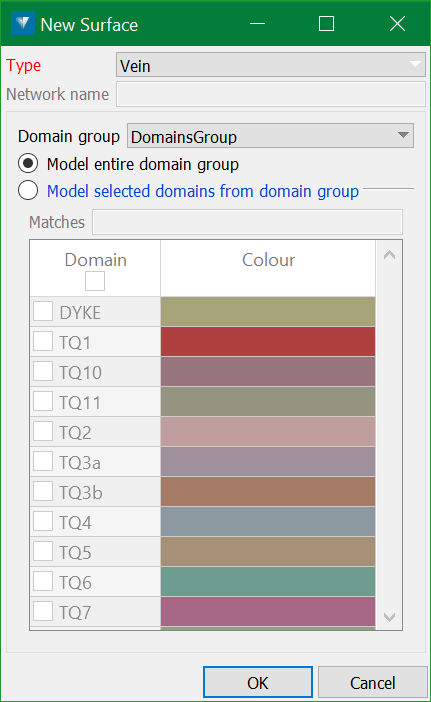Viewport: 431px width, 702px height.
Task: Click the Matches filter input field
Action: (x=248, y=222)
